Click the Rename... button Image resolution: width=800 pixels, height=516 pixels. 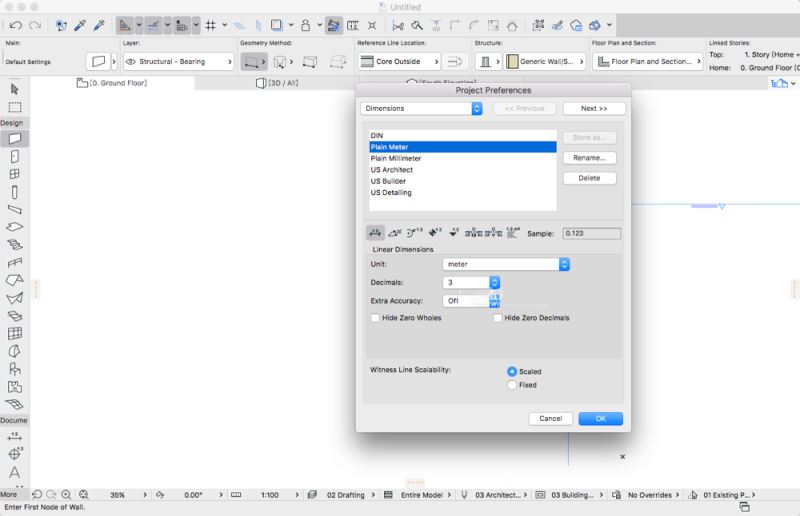(589, 158)
